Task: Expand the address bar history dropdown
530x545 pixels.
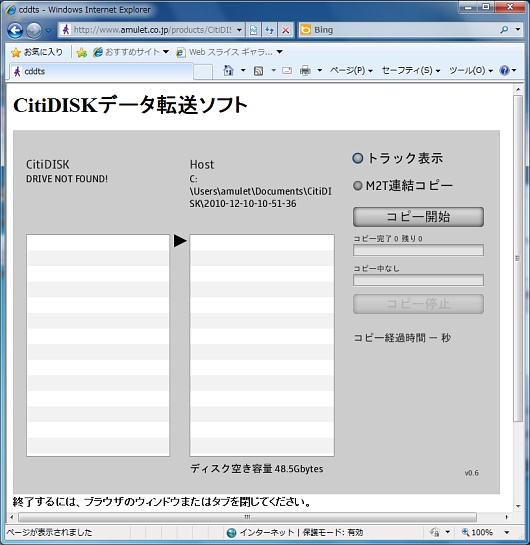Action: pos(239,30)
